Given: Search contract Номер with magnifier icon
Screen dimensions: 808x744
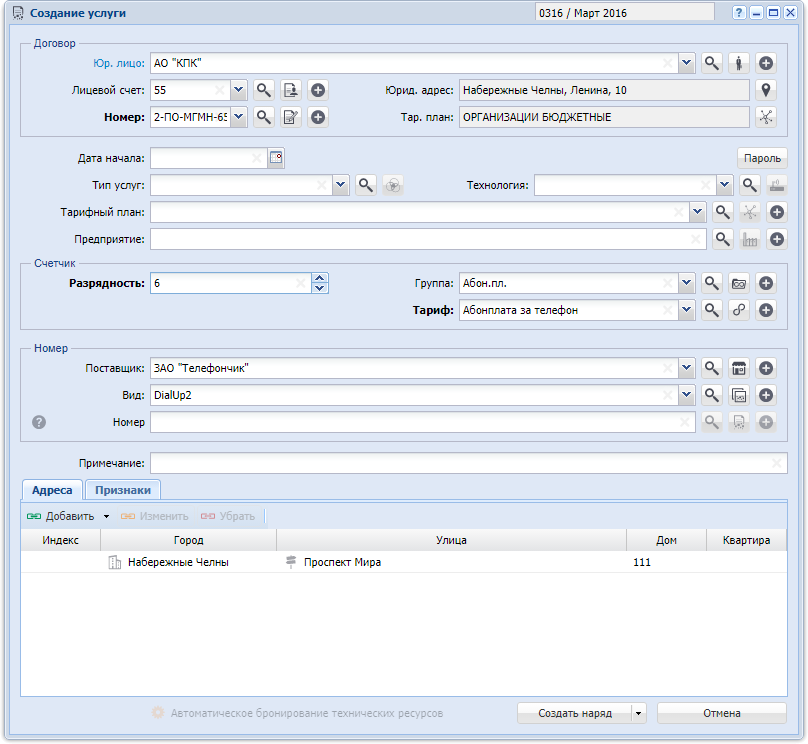Looking at the screenshot, I should pos(264,117).
